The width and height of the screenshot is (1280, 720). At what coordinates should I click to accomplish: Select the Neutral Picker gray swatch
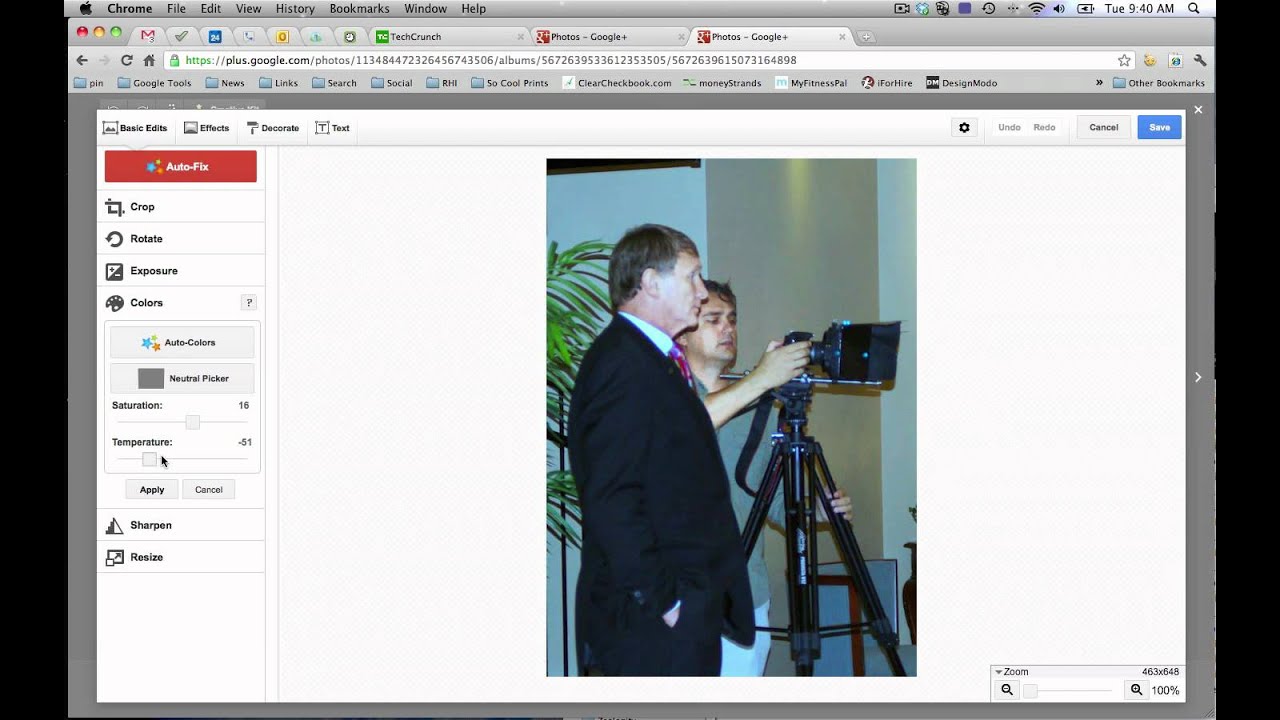[x=151, y=378]
